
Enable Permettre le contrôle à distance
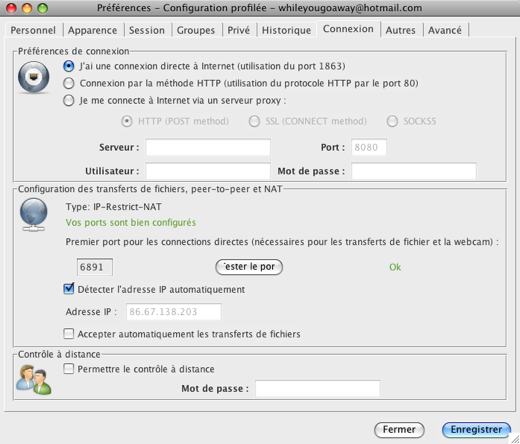click(x=69, y=369)
